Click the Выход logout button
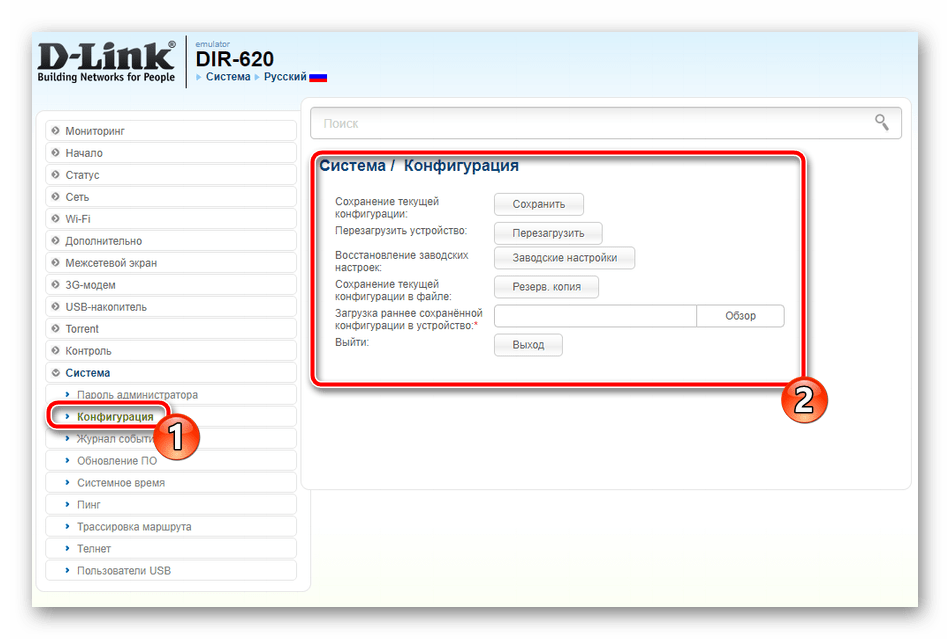The image size is (950, 639). click(528, 345)
